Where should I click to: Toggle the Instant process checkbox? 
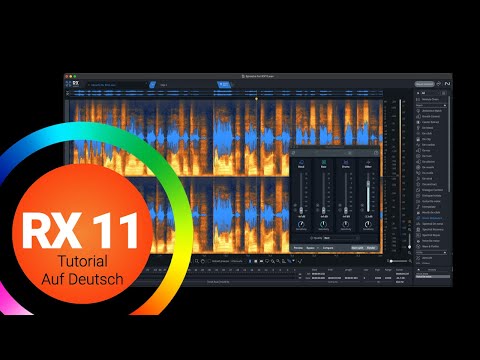pyautogui.click(x=209, y=261)
